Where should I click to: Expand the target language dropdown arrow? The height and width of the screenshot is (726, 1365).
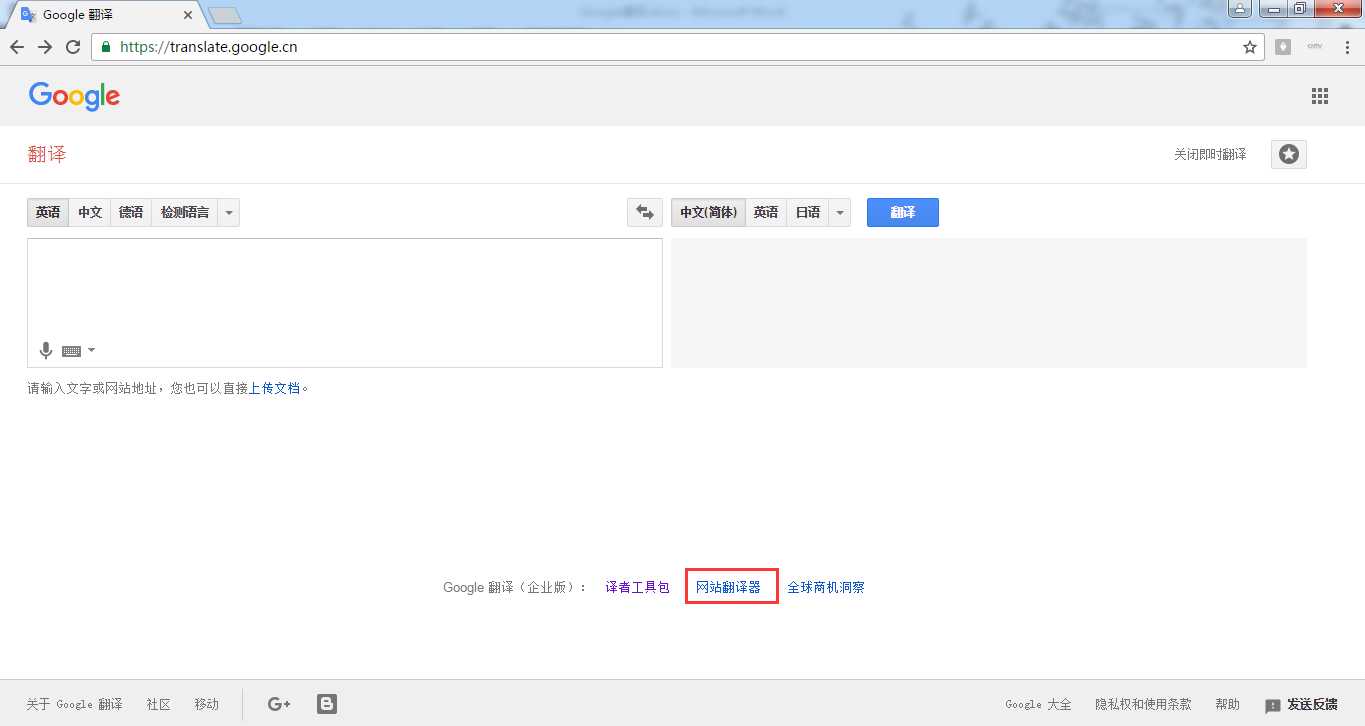840,212
